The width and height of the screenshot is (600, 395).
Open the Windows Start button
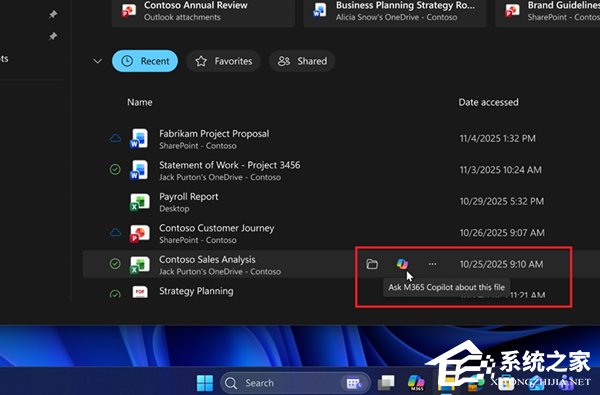point(205,383)
